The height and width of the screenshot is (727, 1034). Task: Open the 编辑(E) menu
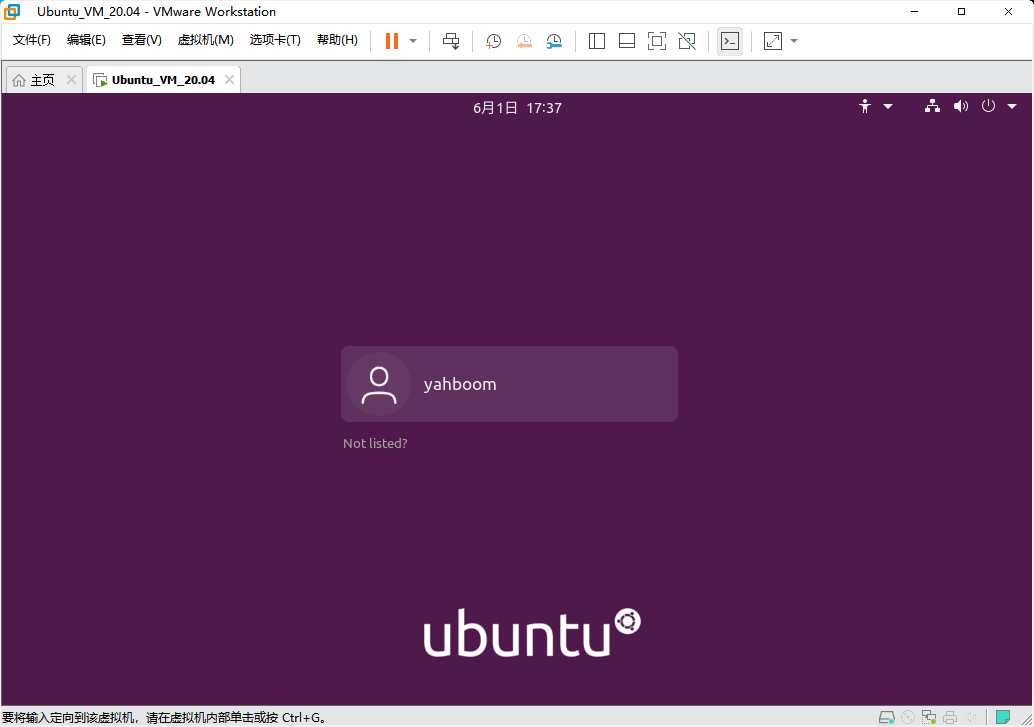click(x=86, y=40)
